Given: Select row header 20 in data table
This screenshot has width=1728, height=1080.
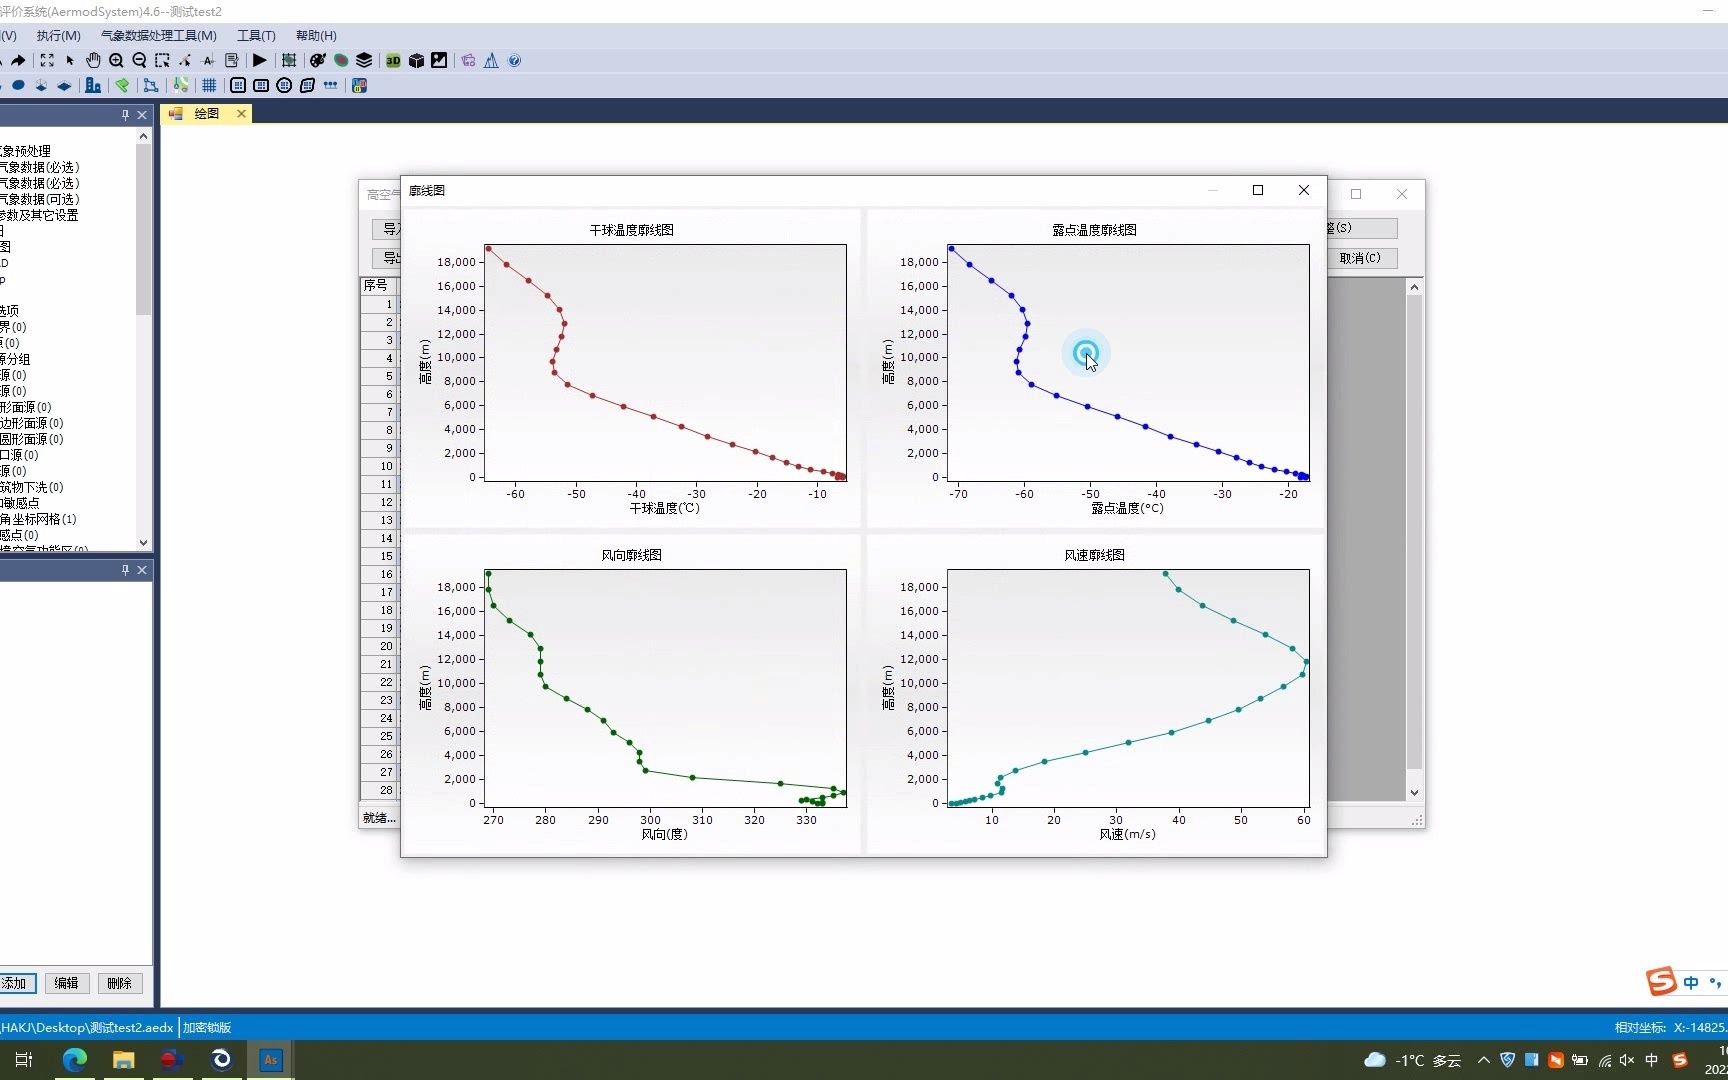Looking at the screenshot, I should click(379, 646).
